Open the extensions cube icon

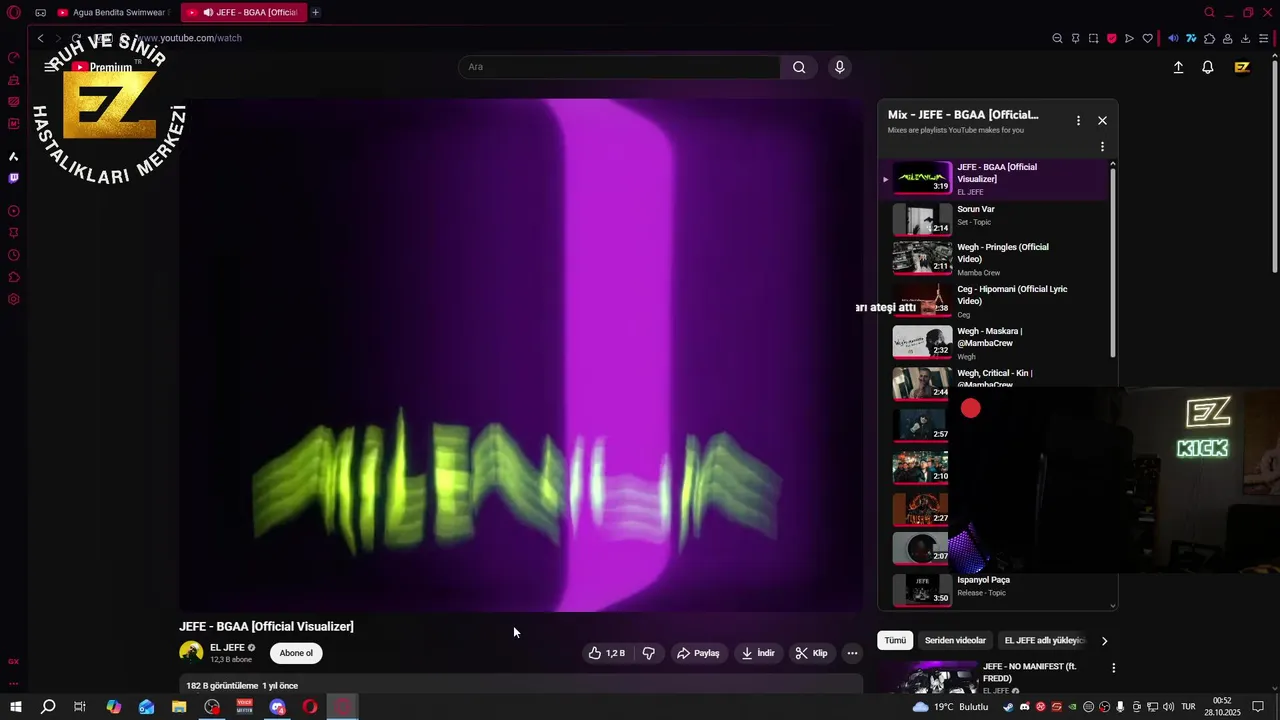pos(1209,38)
